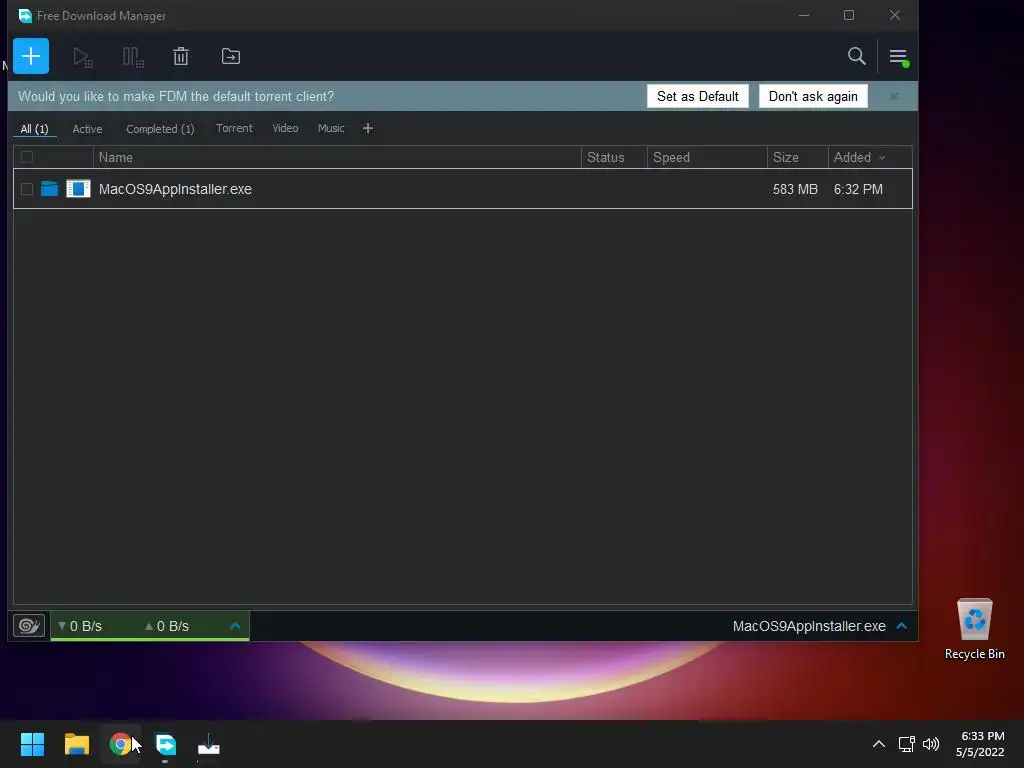Switch to the Completed (1) tab
This screenshot has width=1024, height=768.
coord(160,129)
